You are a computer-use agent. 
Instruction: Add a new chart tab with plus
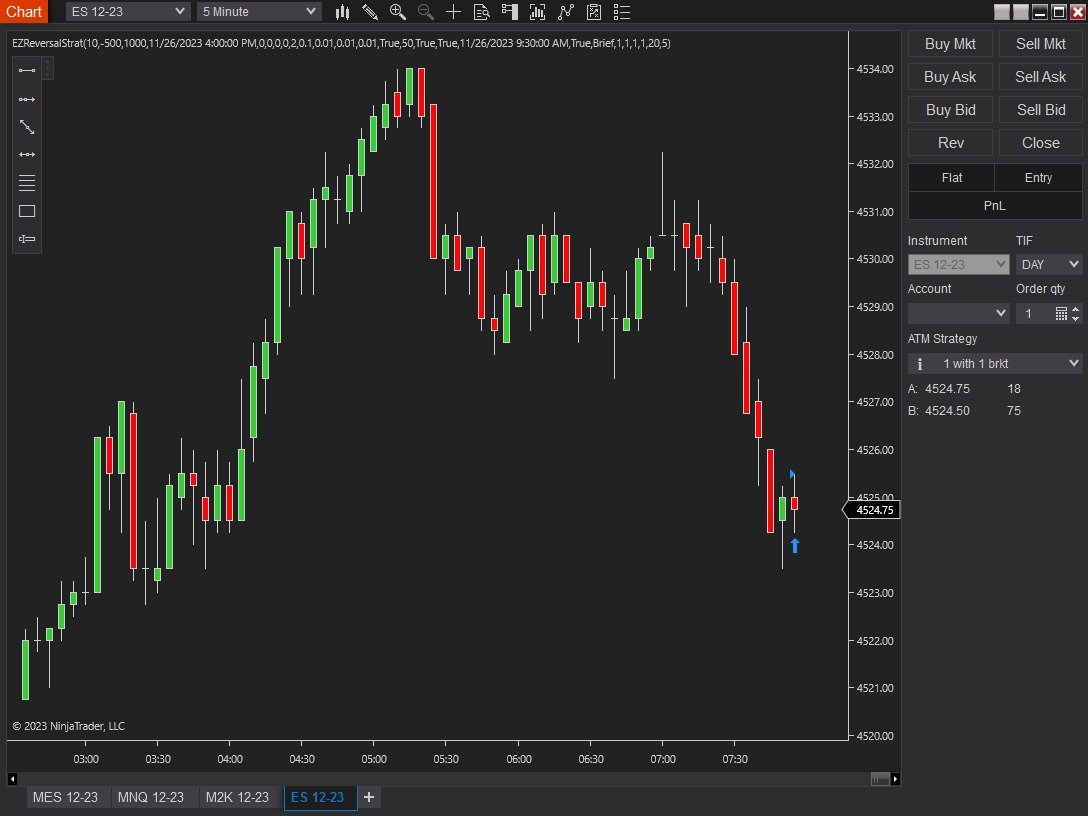(x=369, y=797)
